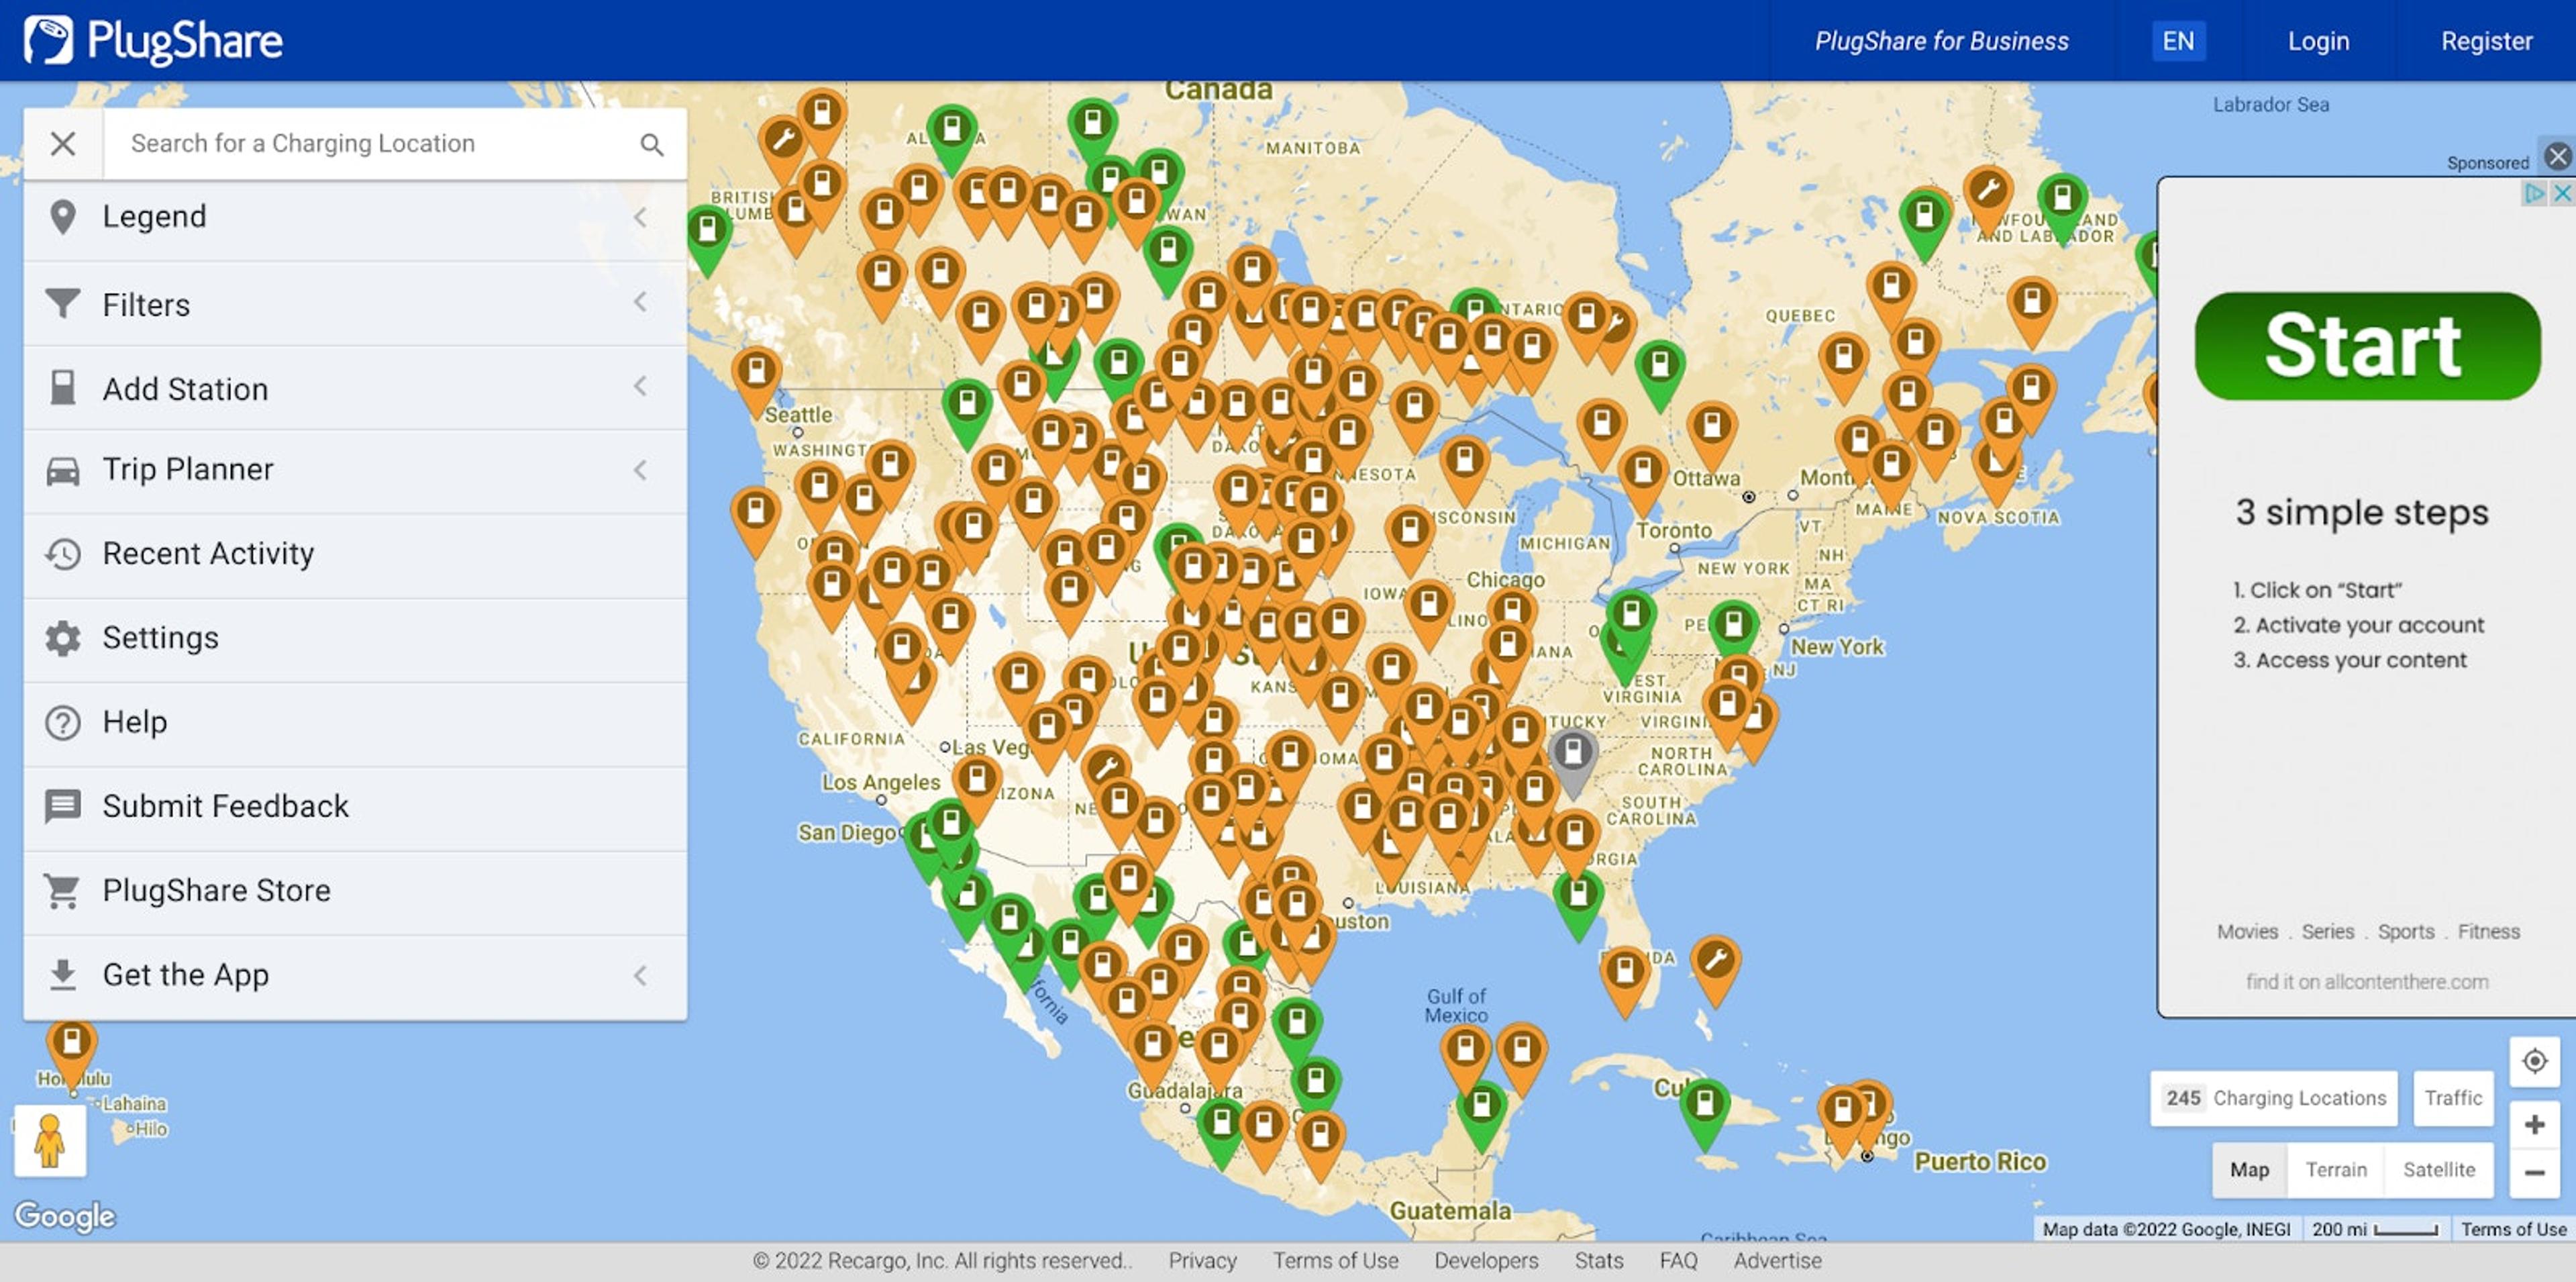2576x1282 pixels.
Task: Expand the Trip Planner chevron
Action: coord(641,470)
